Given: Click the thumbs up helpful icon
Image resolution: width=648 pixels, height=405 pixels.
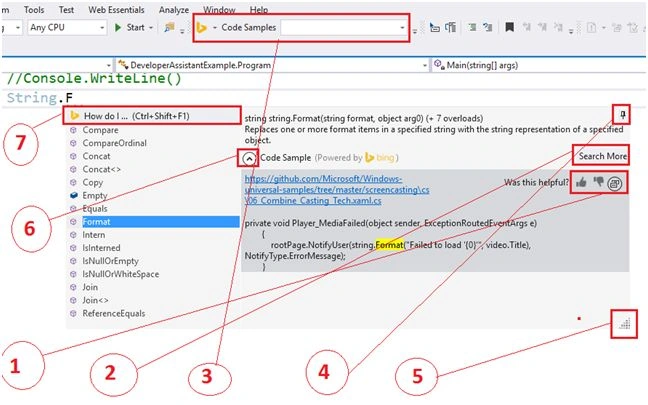Looking at the screenshot, I should tap(581, 182).
